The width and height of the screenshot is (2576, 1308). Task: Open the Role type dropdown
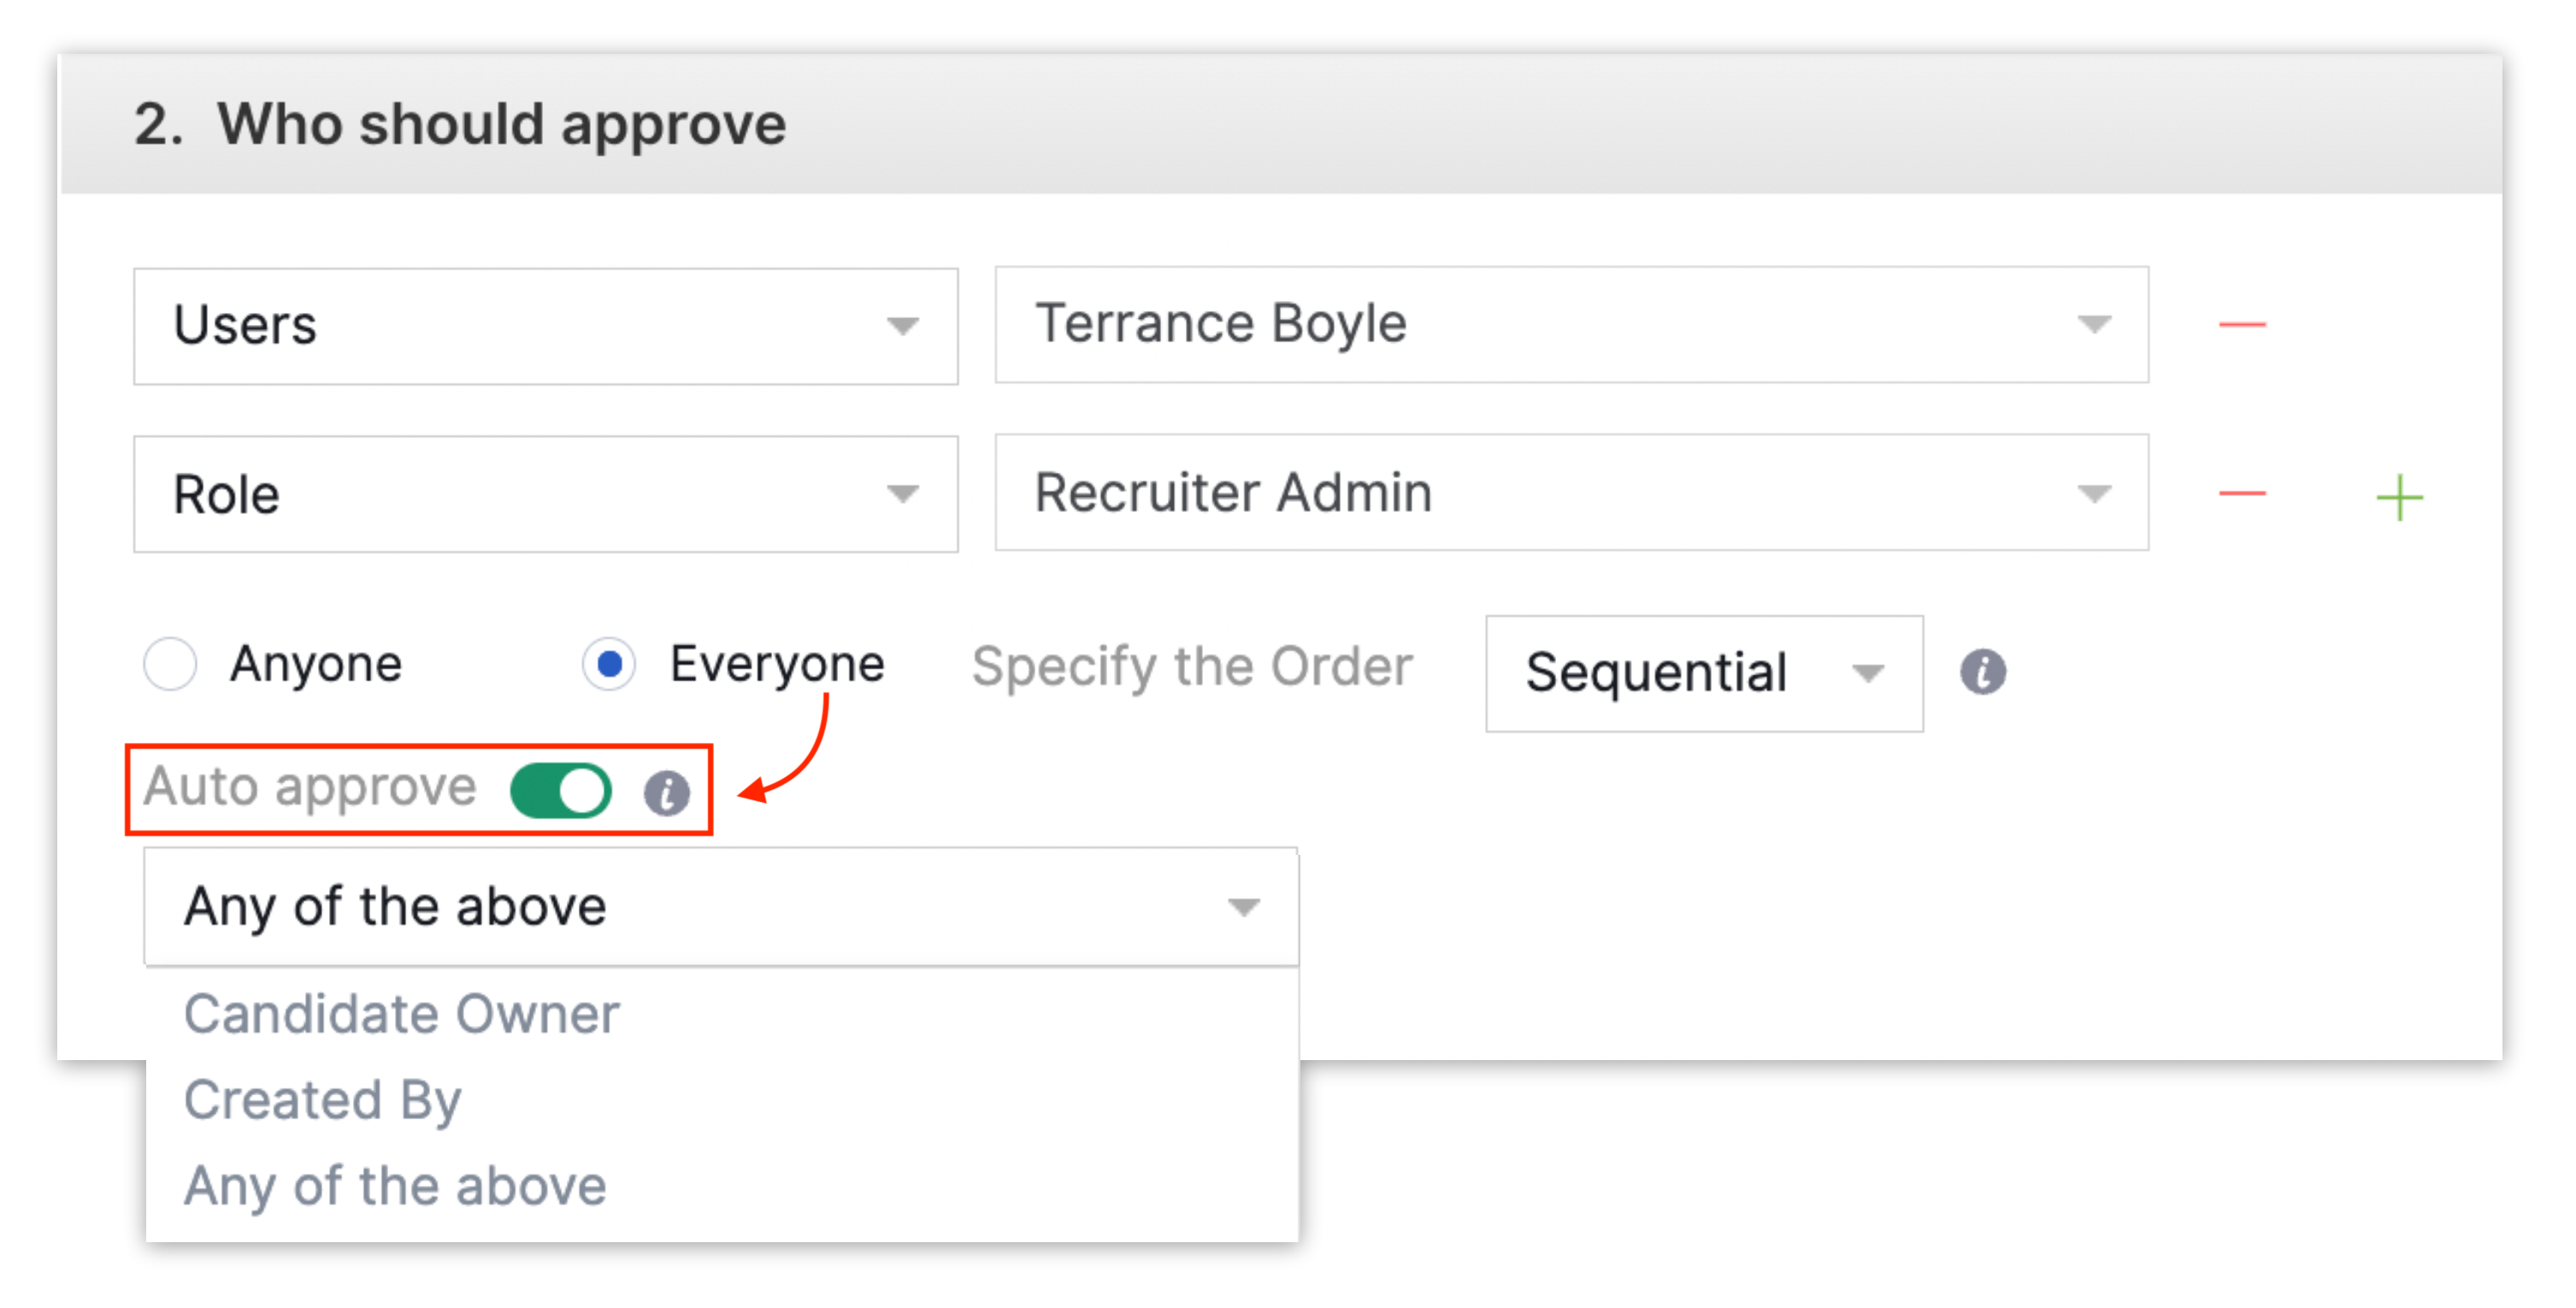pos(545,494)
